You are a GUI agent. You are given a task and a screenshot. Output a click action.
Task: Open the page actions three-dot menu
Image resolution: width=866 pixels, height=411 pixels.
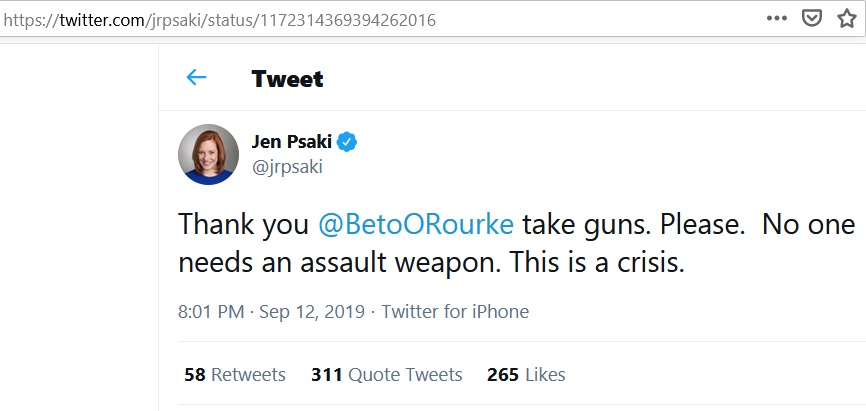point(777,18)
